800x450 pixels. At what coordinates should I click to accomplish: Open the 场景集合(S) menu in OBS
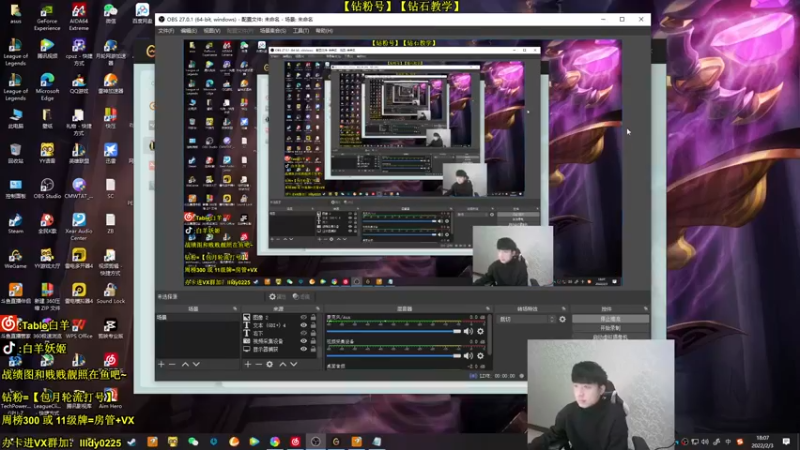point(272,31)
